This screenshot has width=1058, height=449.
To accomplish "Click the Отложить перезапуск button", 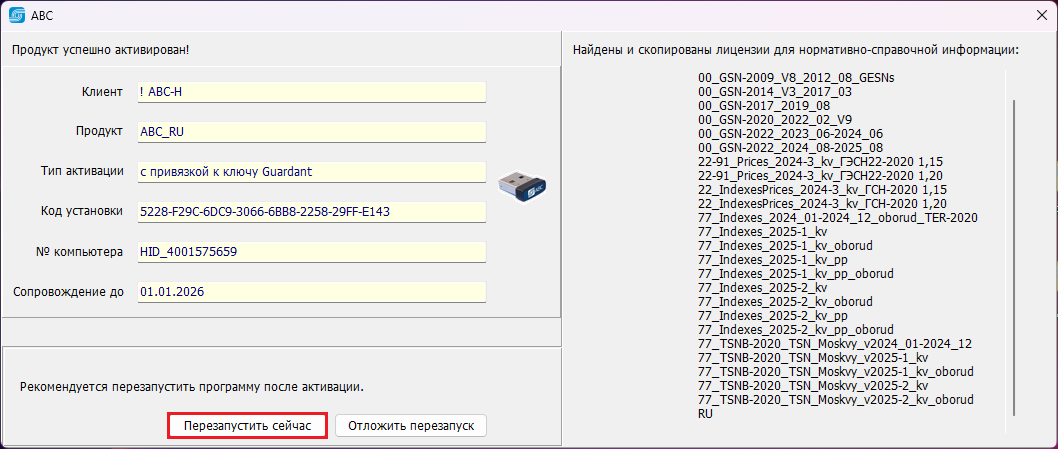I will pyautogui.click(x=411, y=426).
